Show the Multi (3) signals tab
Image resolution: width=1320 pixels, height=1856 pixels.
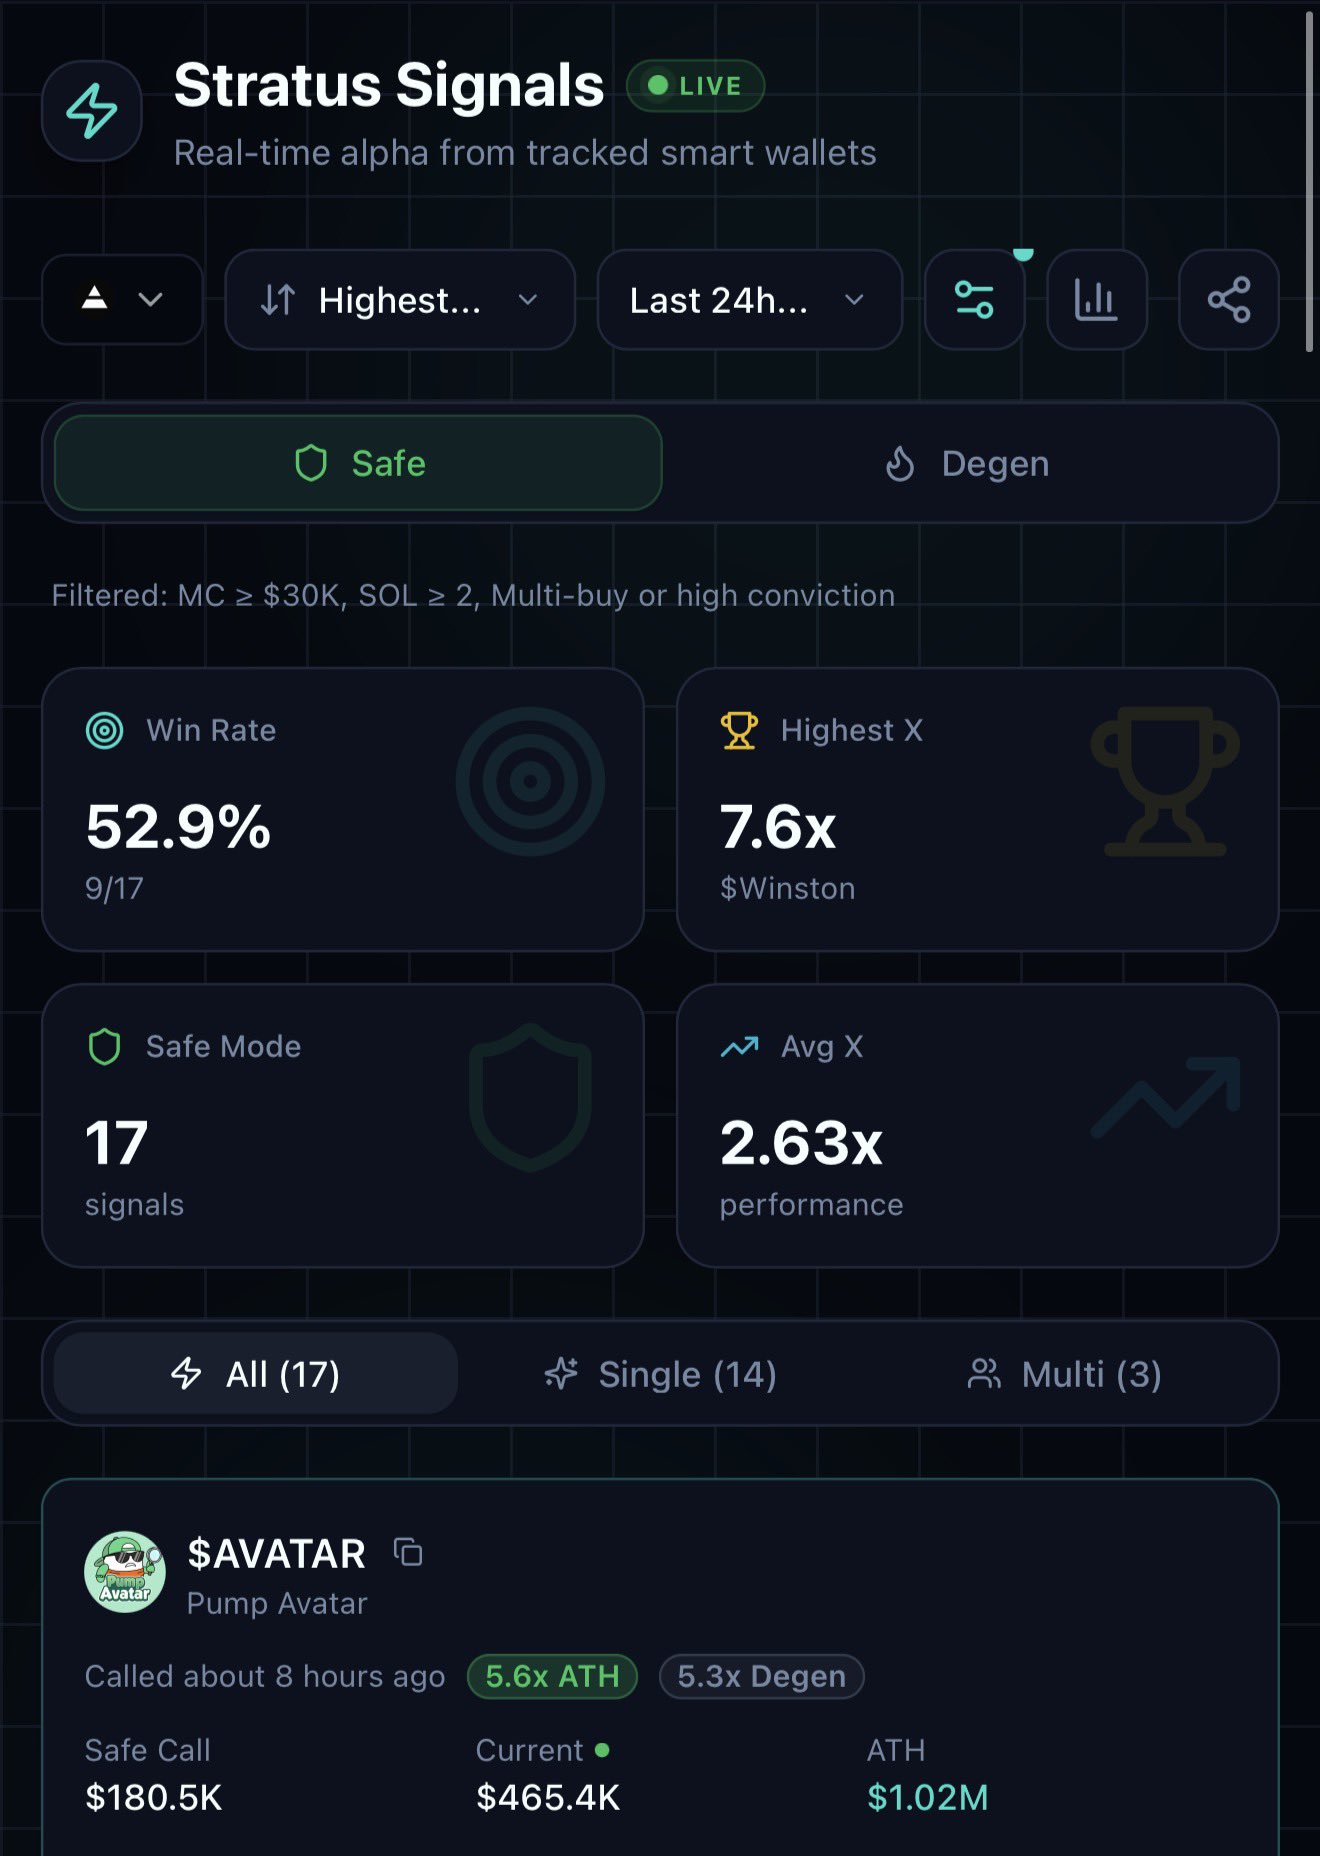[1065, 1373]
